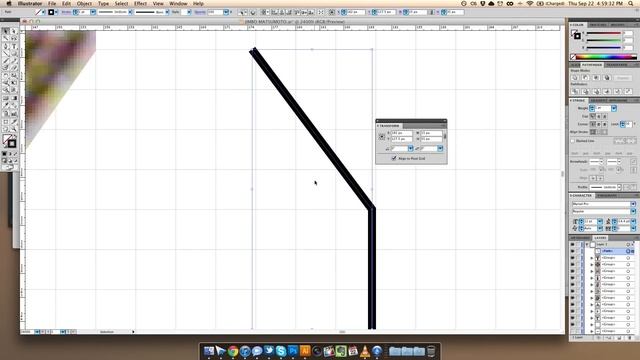Image resolution: width=640 pixels, height=360 pixels.
Task: Open Photoshop from the Dock
Action: pos(293,351)
